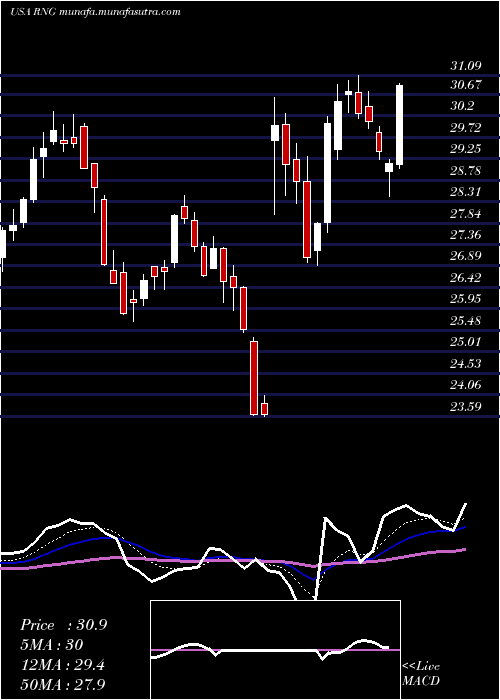Image resolution: width=500 pixels, height=700 pixels.
Task: Click the 27.36 price axis label
Action: click(x=466, y=235)
